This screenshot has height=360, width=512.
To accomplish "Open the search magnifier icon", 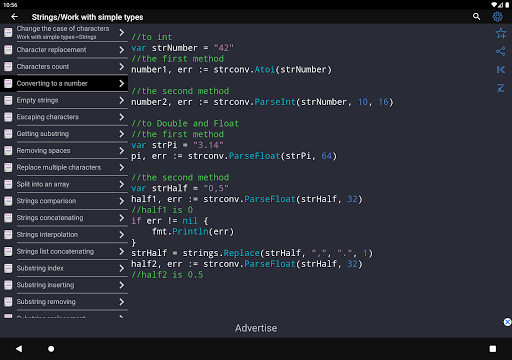I will point(476,17).
